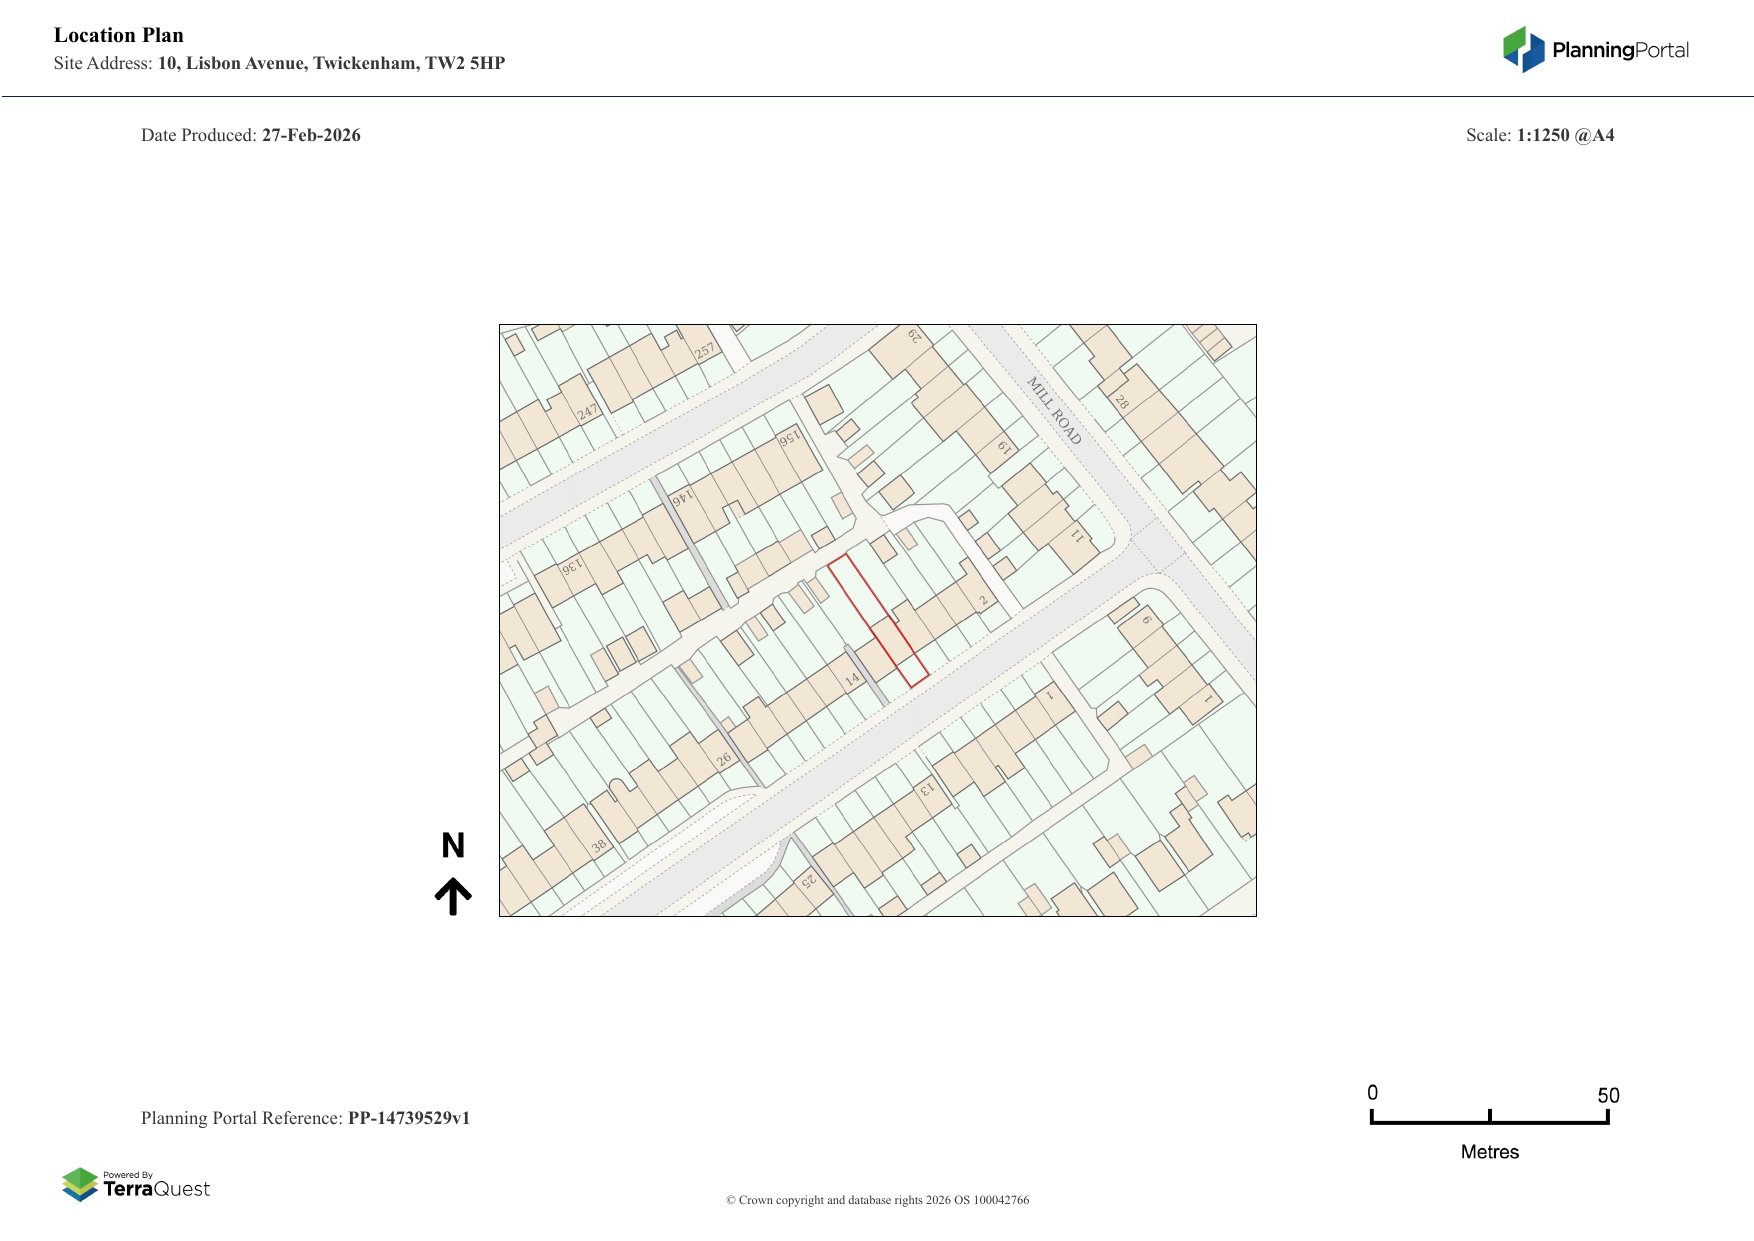Click the TerraQuest layered logo icon
This screenshot has width=1754, height=1241.
[x=80, y=1184]
